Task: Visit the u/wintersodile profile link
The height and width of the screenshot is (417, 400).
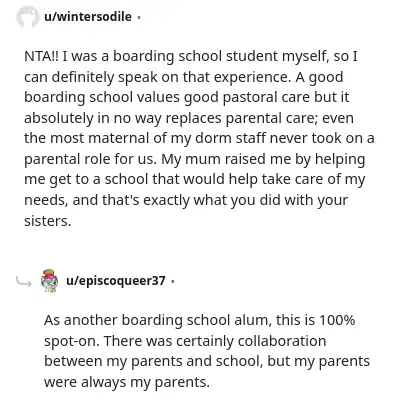Action: (88, 16)
